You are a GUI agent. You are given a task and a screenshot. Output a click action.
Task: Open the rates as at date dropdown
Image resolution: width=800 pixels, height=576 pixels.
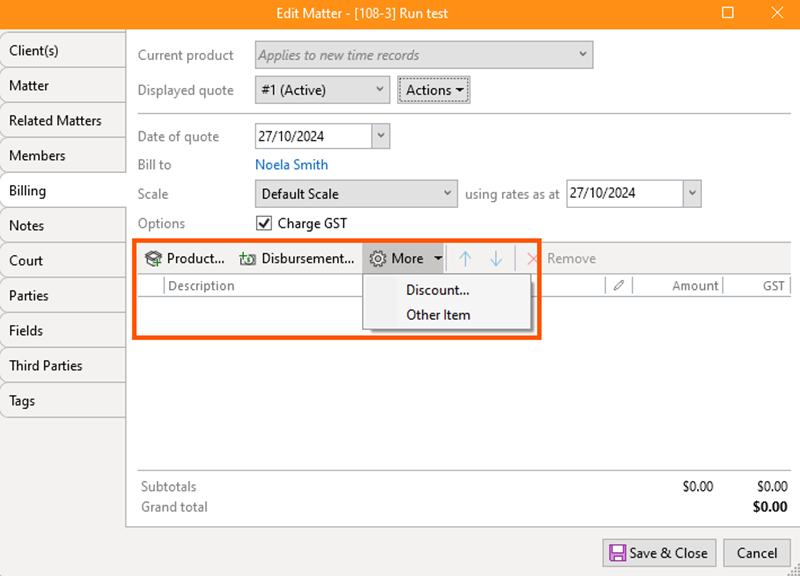tap(691, 193)
